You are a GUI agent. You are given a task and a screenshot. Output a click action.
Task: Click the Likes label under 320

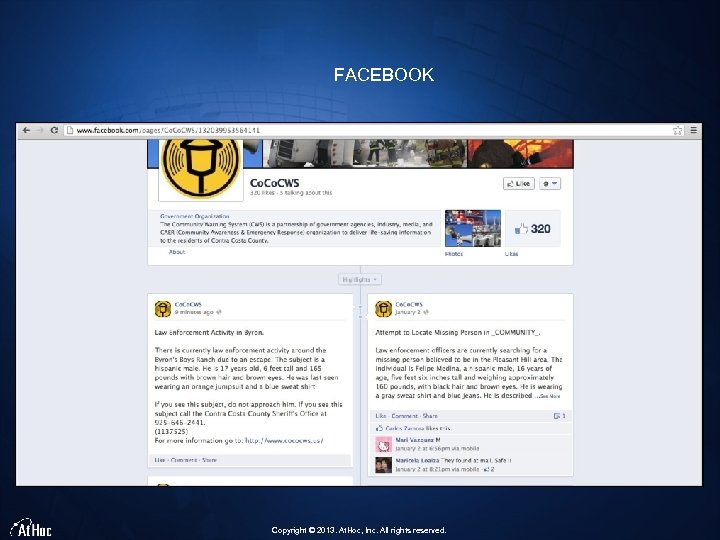tap(512, 254)
